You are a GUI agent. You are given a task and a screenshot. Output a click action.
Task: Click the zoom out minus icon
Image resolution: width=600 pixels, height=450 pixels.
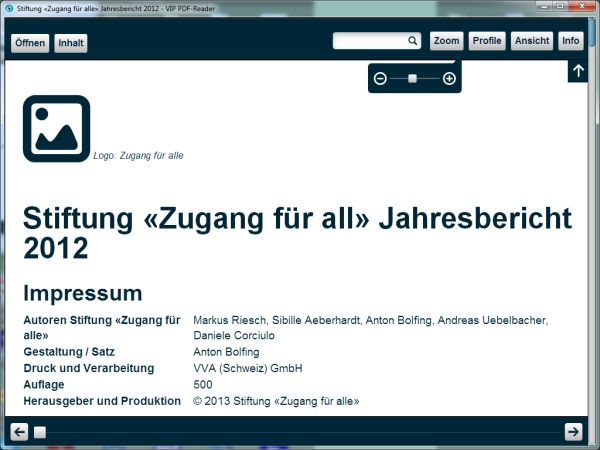[380, 79]
